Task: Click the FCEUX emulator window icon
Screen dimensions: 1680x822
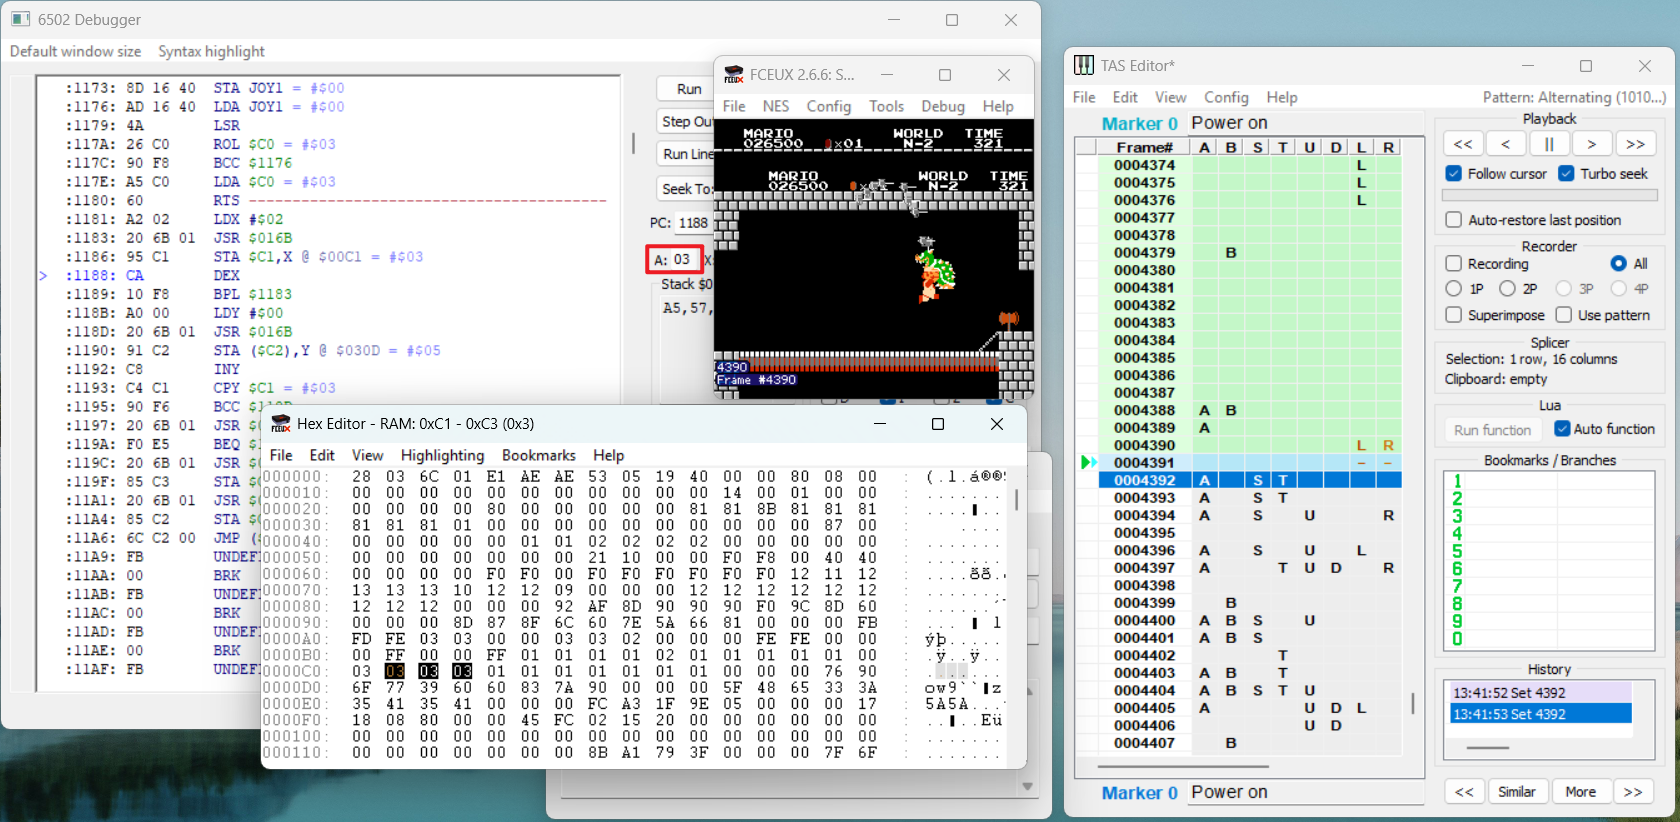Action: (x=734, y=74)
